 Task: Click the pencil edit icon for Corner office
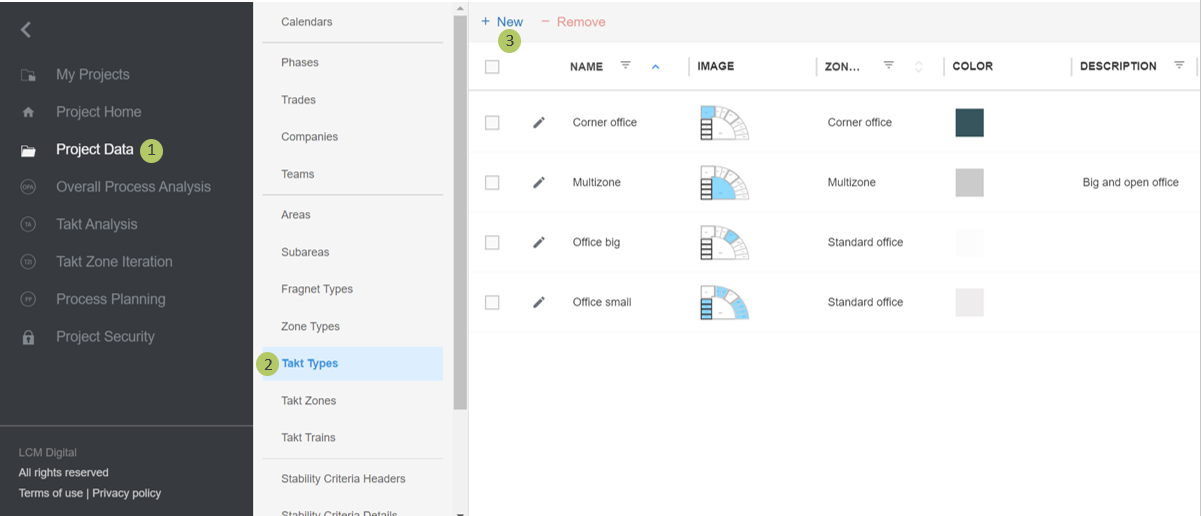[x=539, y=122]
